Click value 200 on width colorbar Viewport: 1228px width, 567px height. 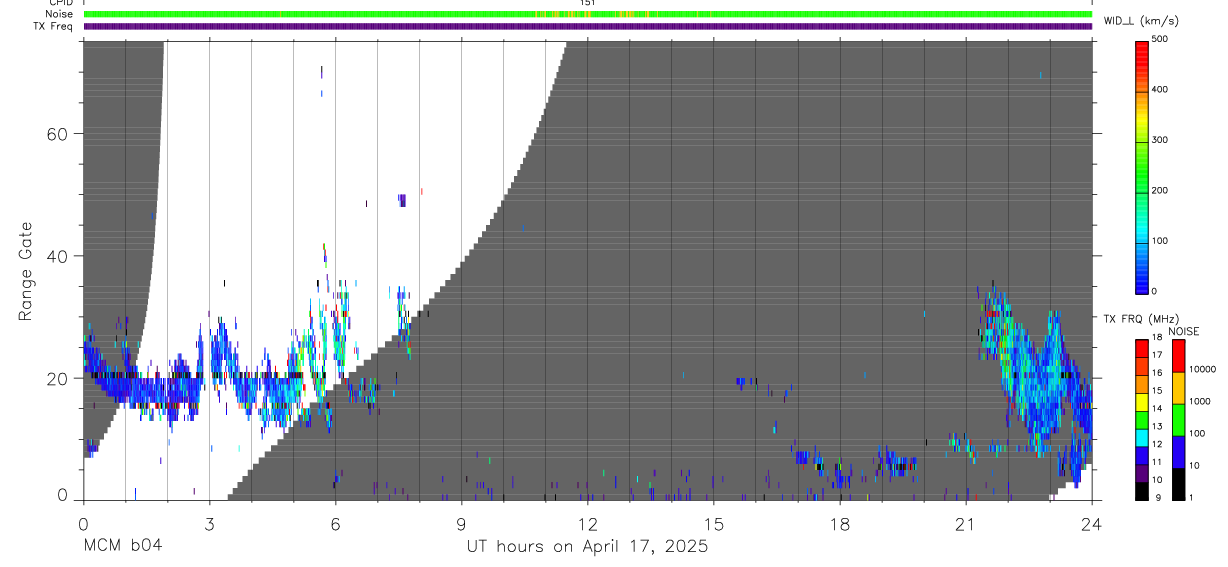point(1161,191)
